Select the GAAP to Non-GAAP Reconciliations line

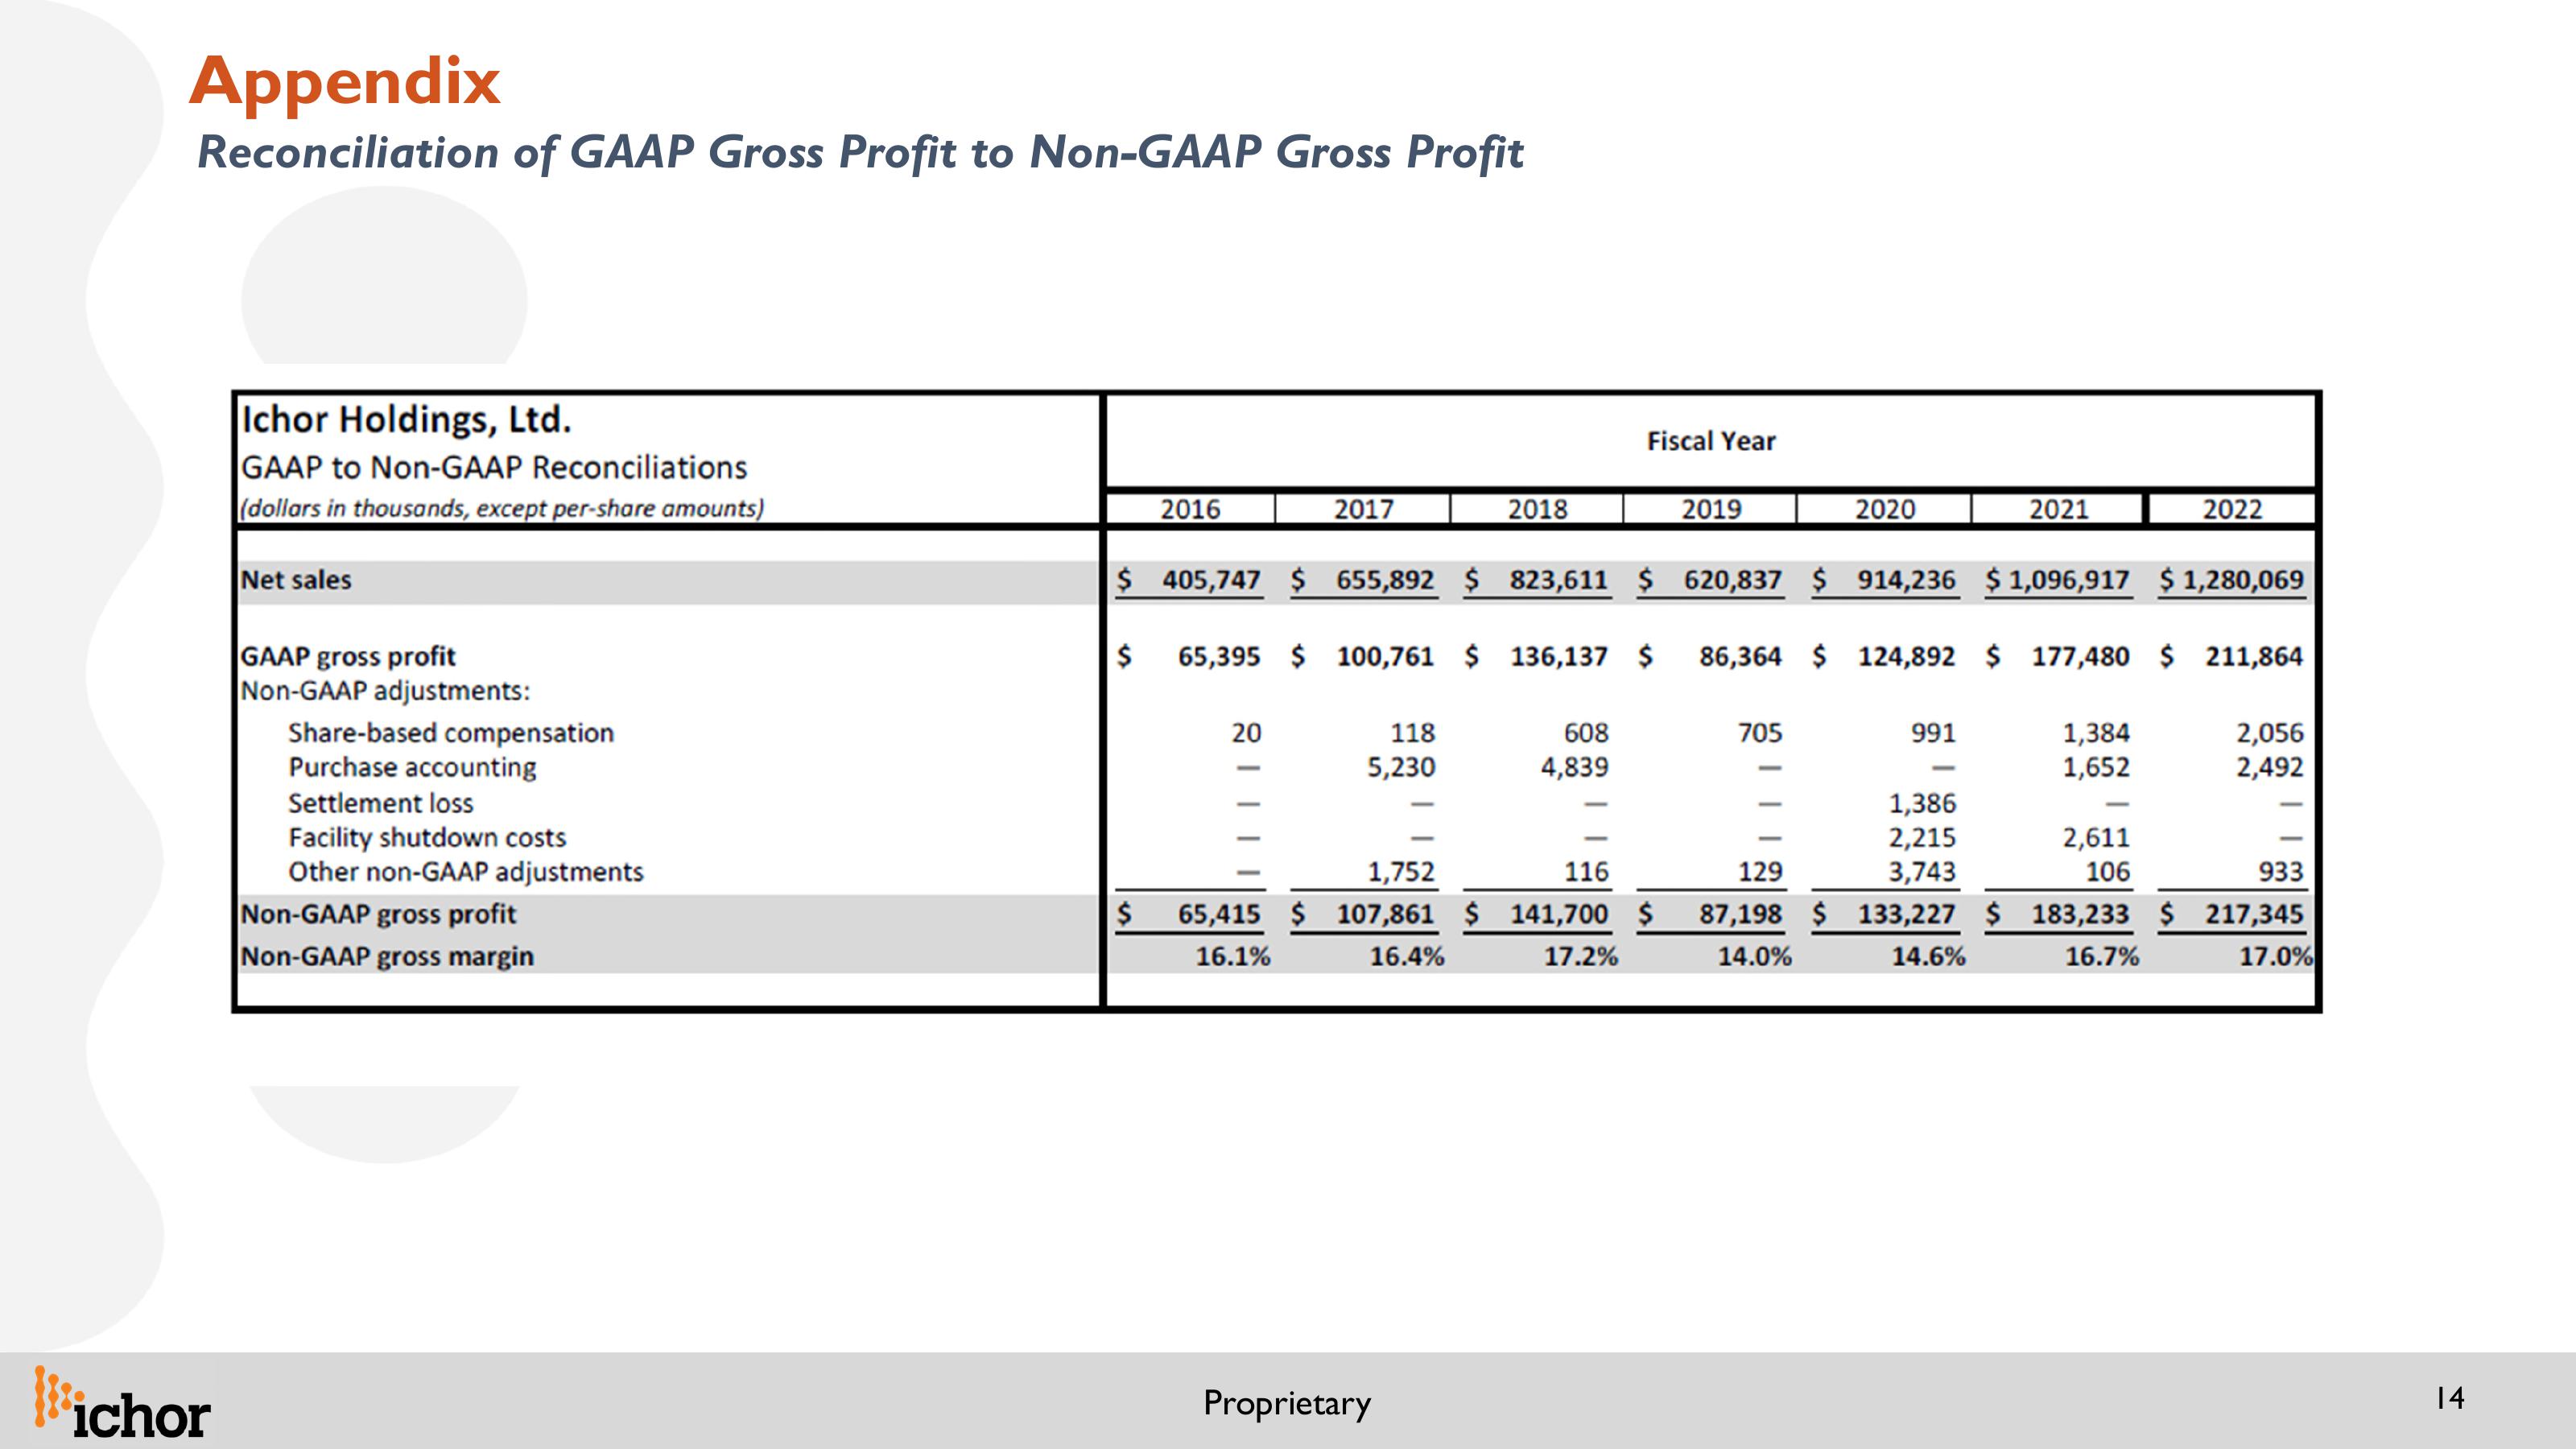click(494, 467)
